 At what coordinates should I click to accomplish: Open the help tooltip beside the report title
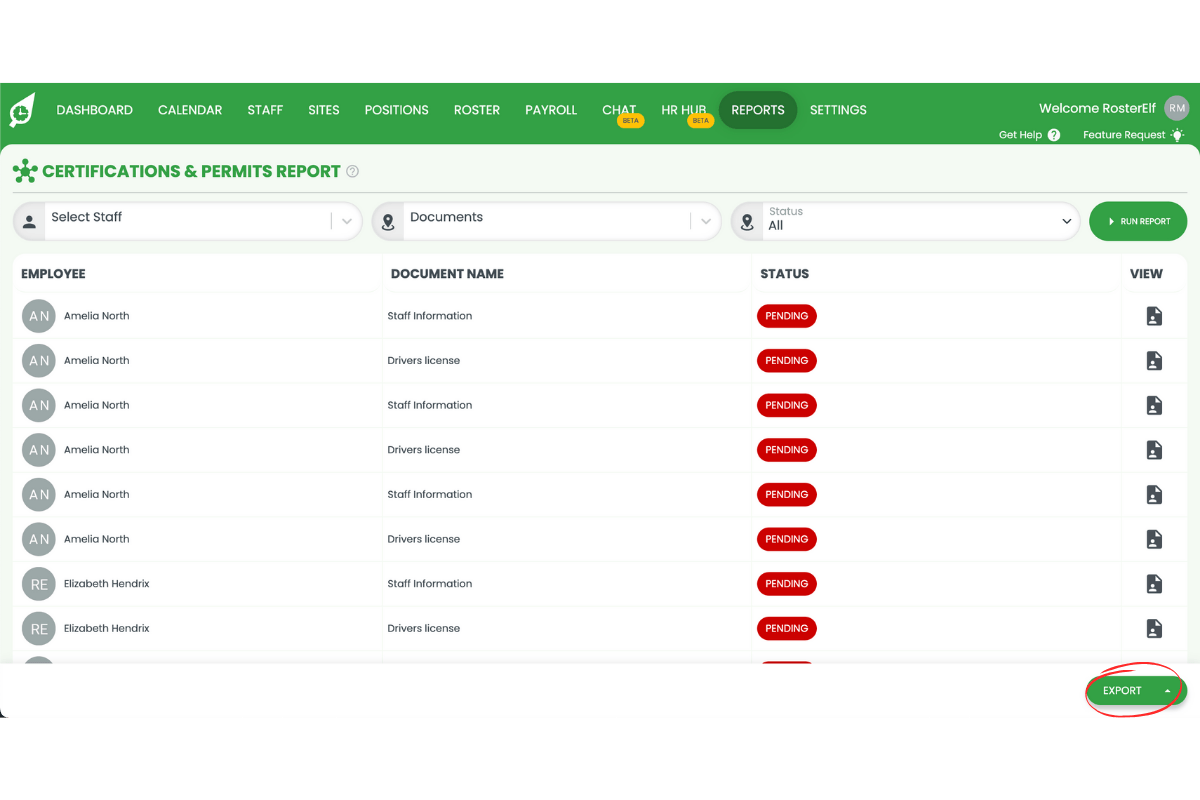pos(352,171)
